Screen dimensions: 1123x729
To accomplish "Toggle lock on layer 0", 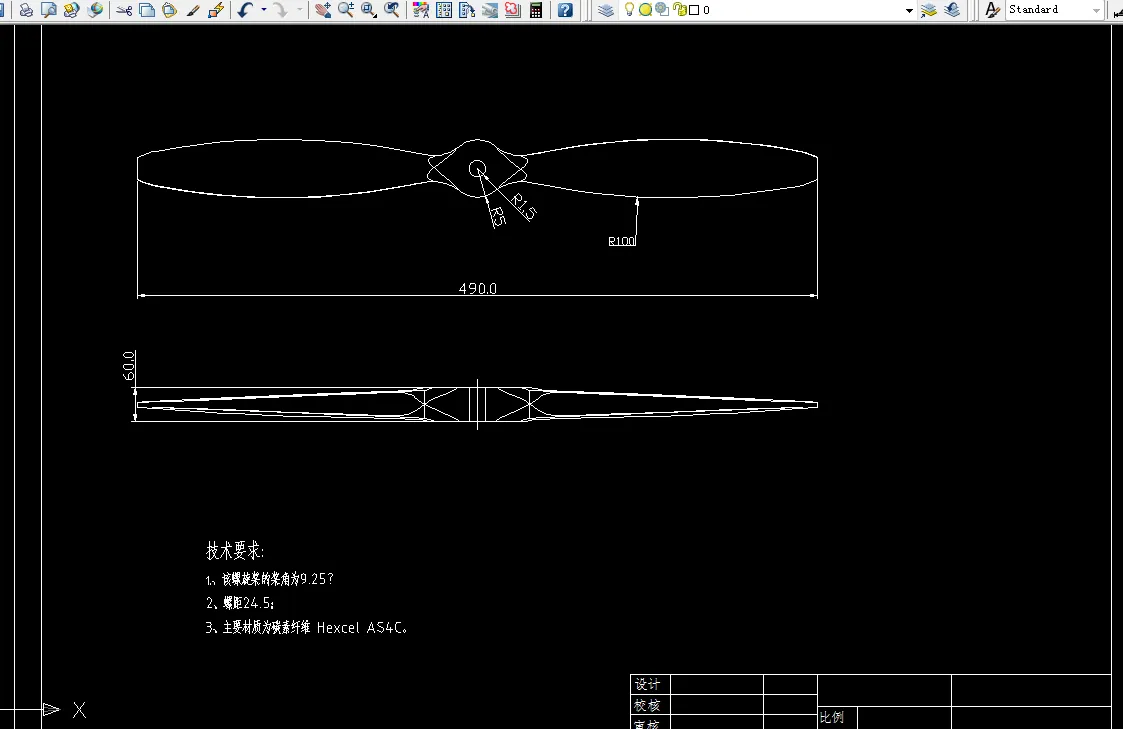I will (x=680, y=10).
